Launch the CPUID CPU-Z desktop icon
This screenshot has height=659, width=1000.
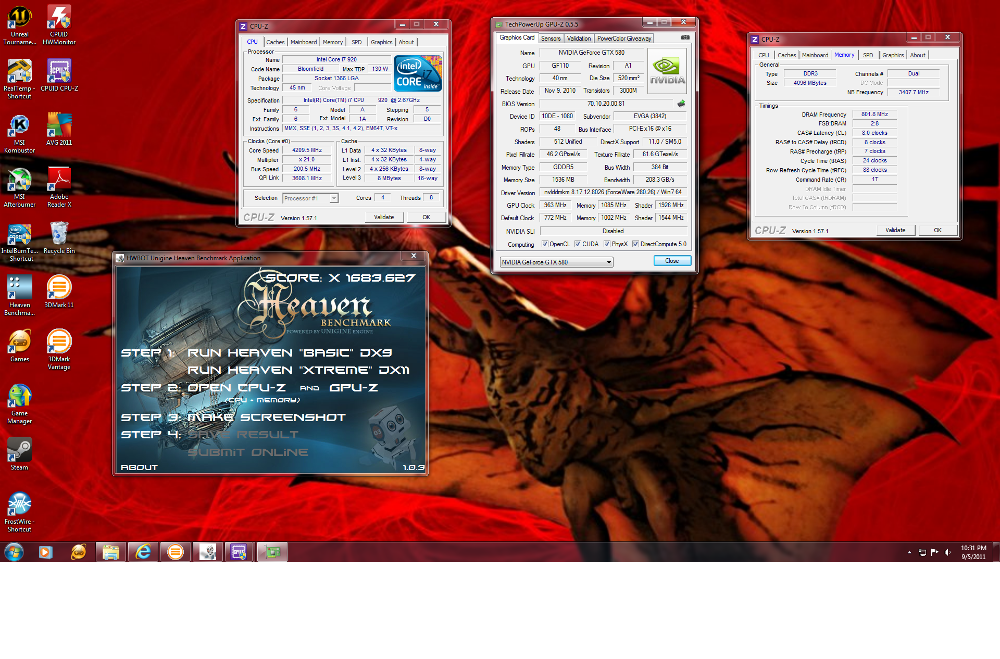click(59, 75)
